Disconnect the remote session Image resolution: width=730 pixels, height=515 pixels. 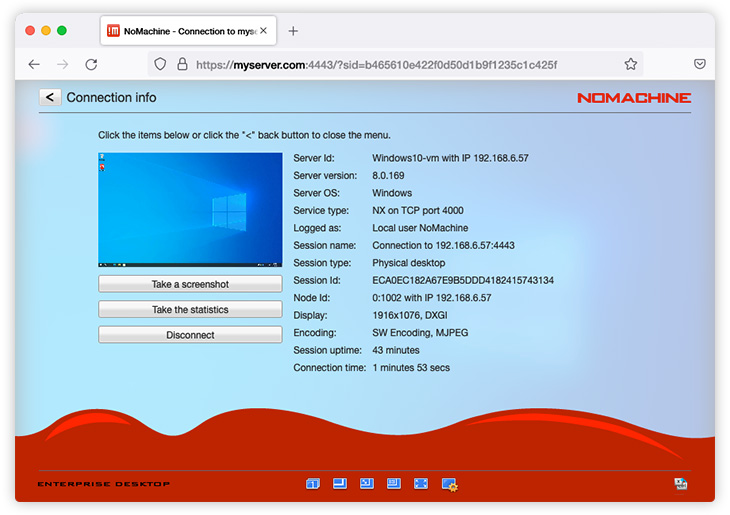[x=190, y=335]
